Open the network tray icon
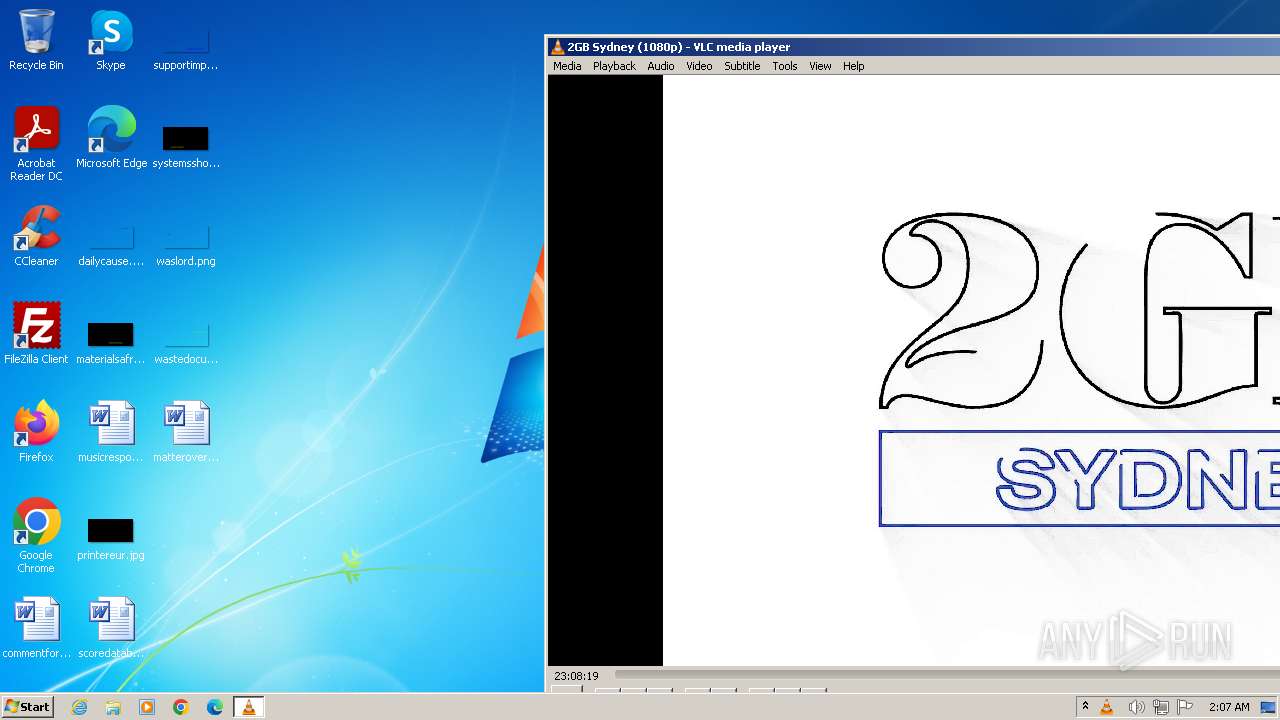The width and height of the screenshot is (1280, 720). (x=1161, y=707)
